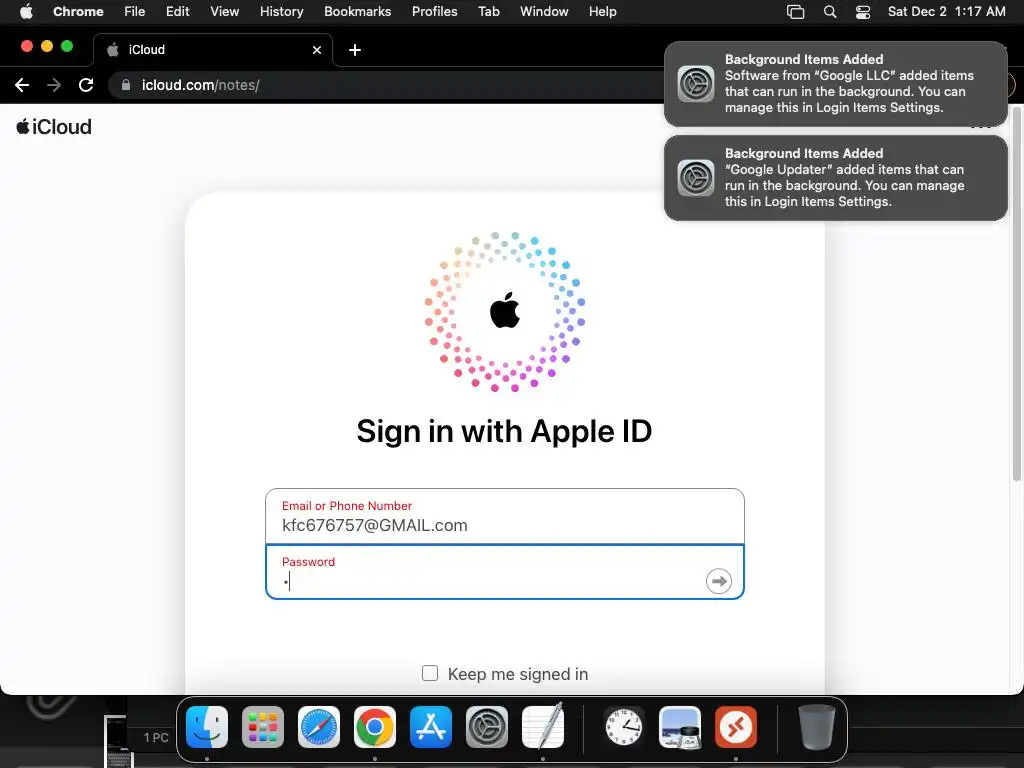Open TextEdit from the Dock
Viewport: 1024px width, 768px height.
(x=543, y=726)
